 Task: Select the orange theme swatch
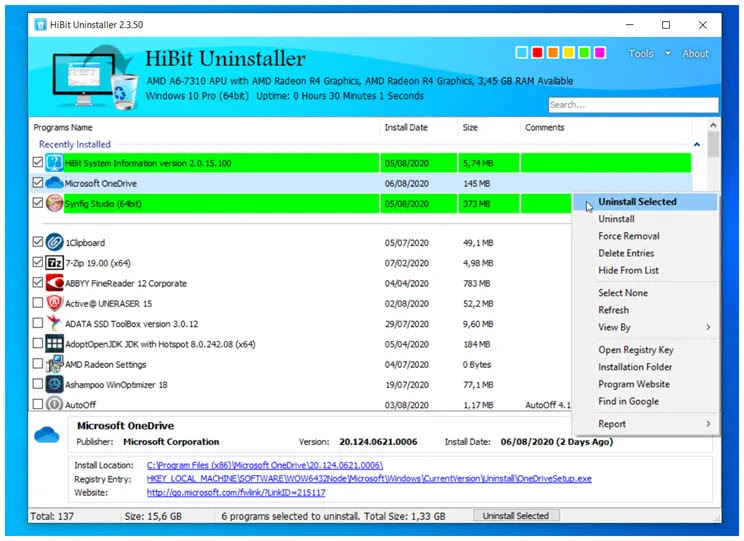coord(553,52)
